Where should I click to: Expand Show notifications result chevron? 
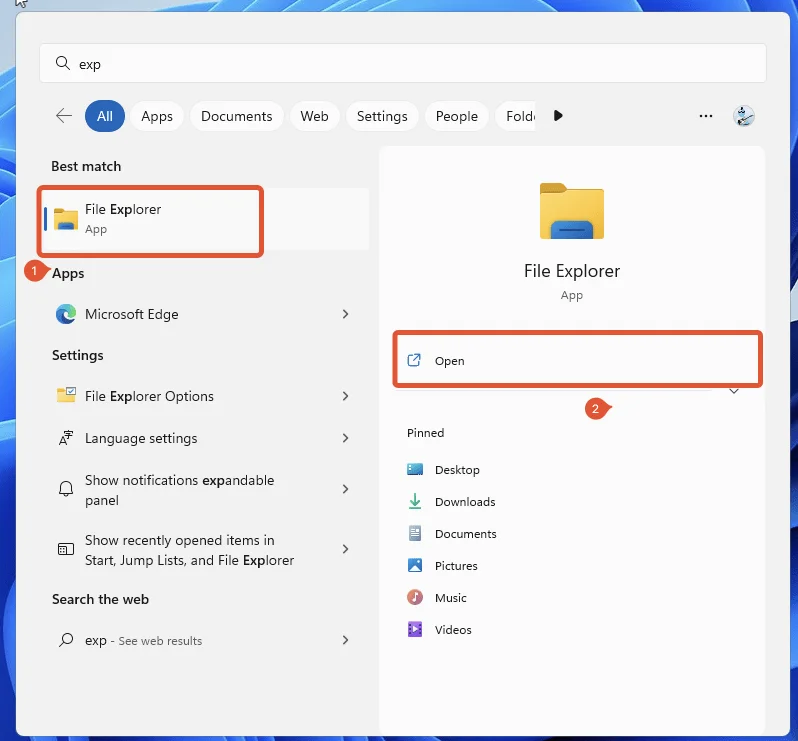346,489
